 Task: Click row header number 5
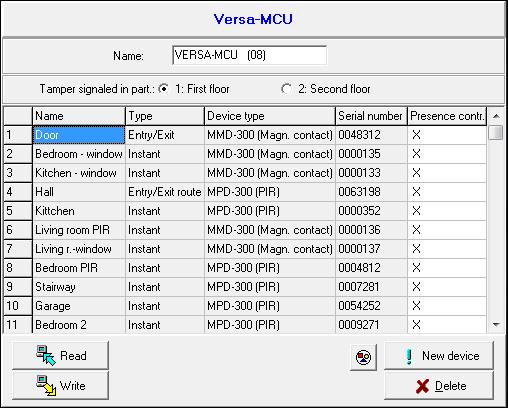(18, 211)
